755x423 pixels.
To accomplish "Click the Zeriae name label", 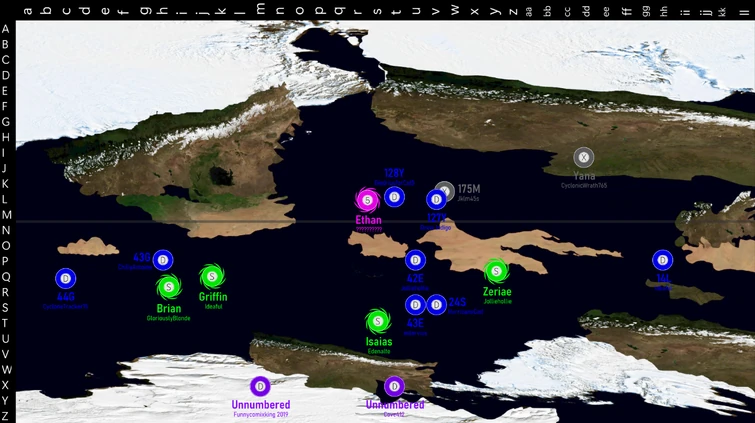I will [497, 291].
